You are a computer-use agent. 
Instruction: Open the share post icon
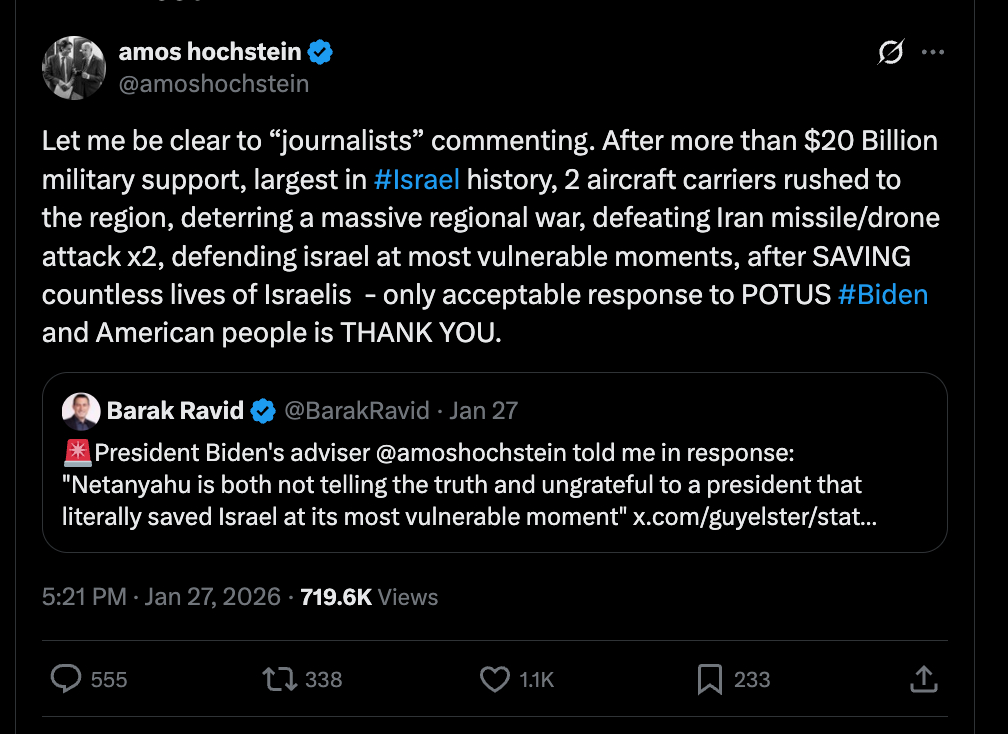[x=922, y=680]
